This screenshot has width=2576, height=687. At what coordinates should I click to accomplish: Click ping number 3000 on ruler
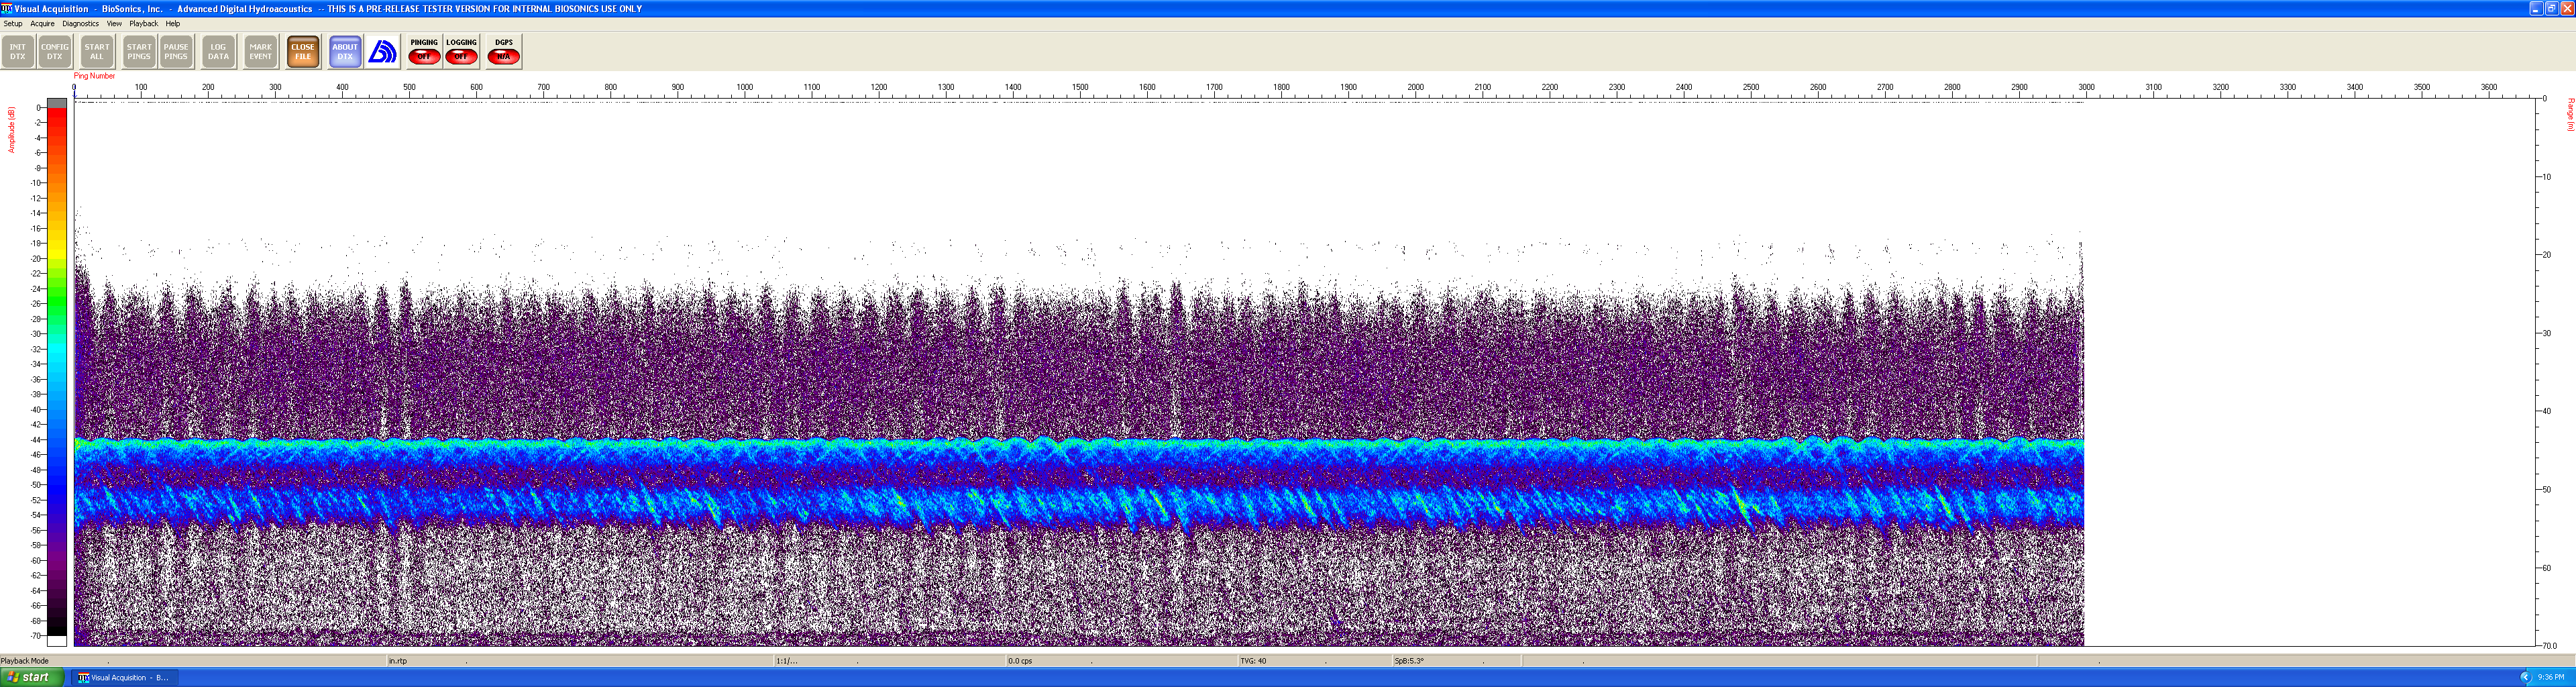tap(2086, 88)
